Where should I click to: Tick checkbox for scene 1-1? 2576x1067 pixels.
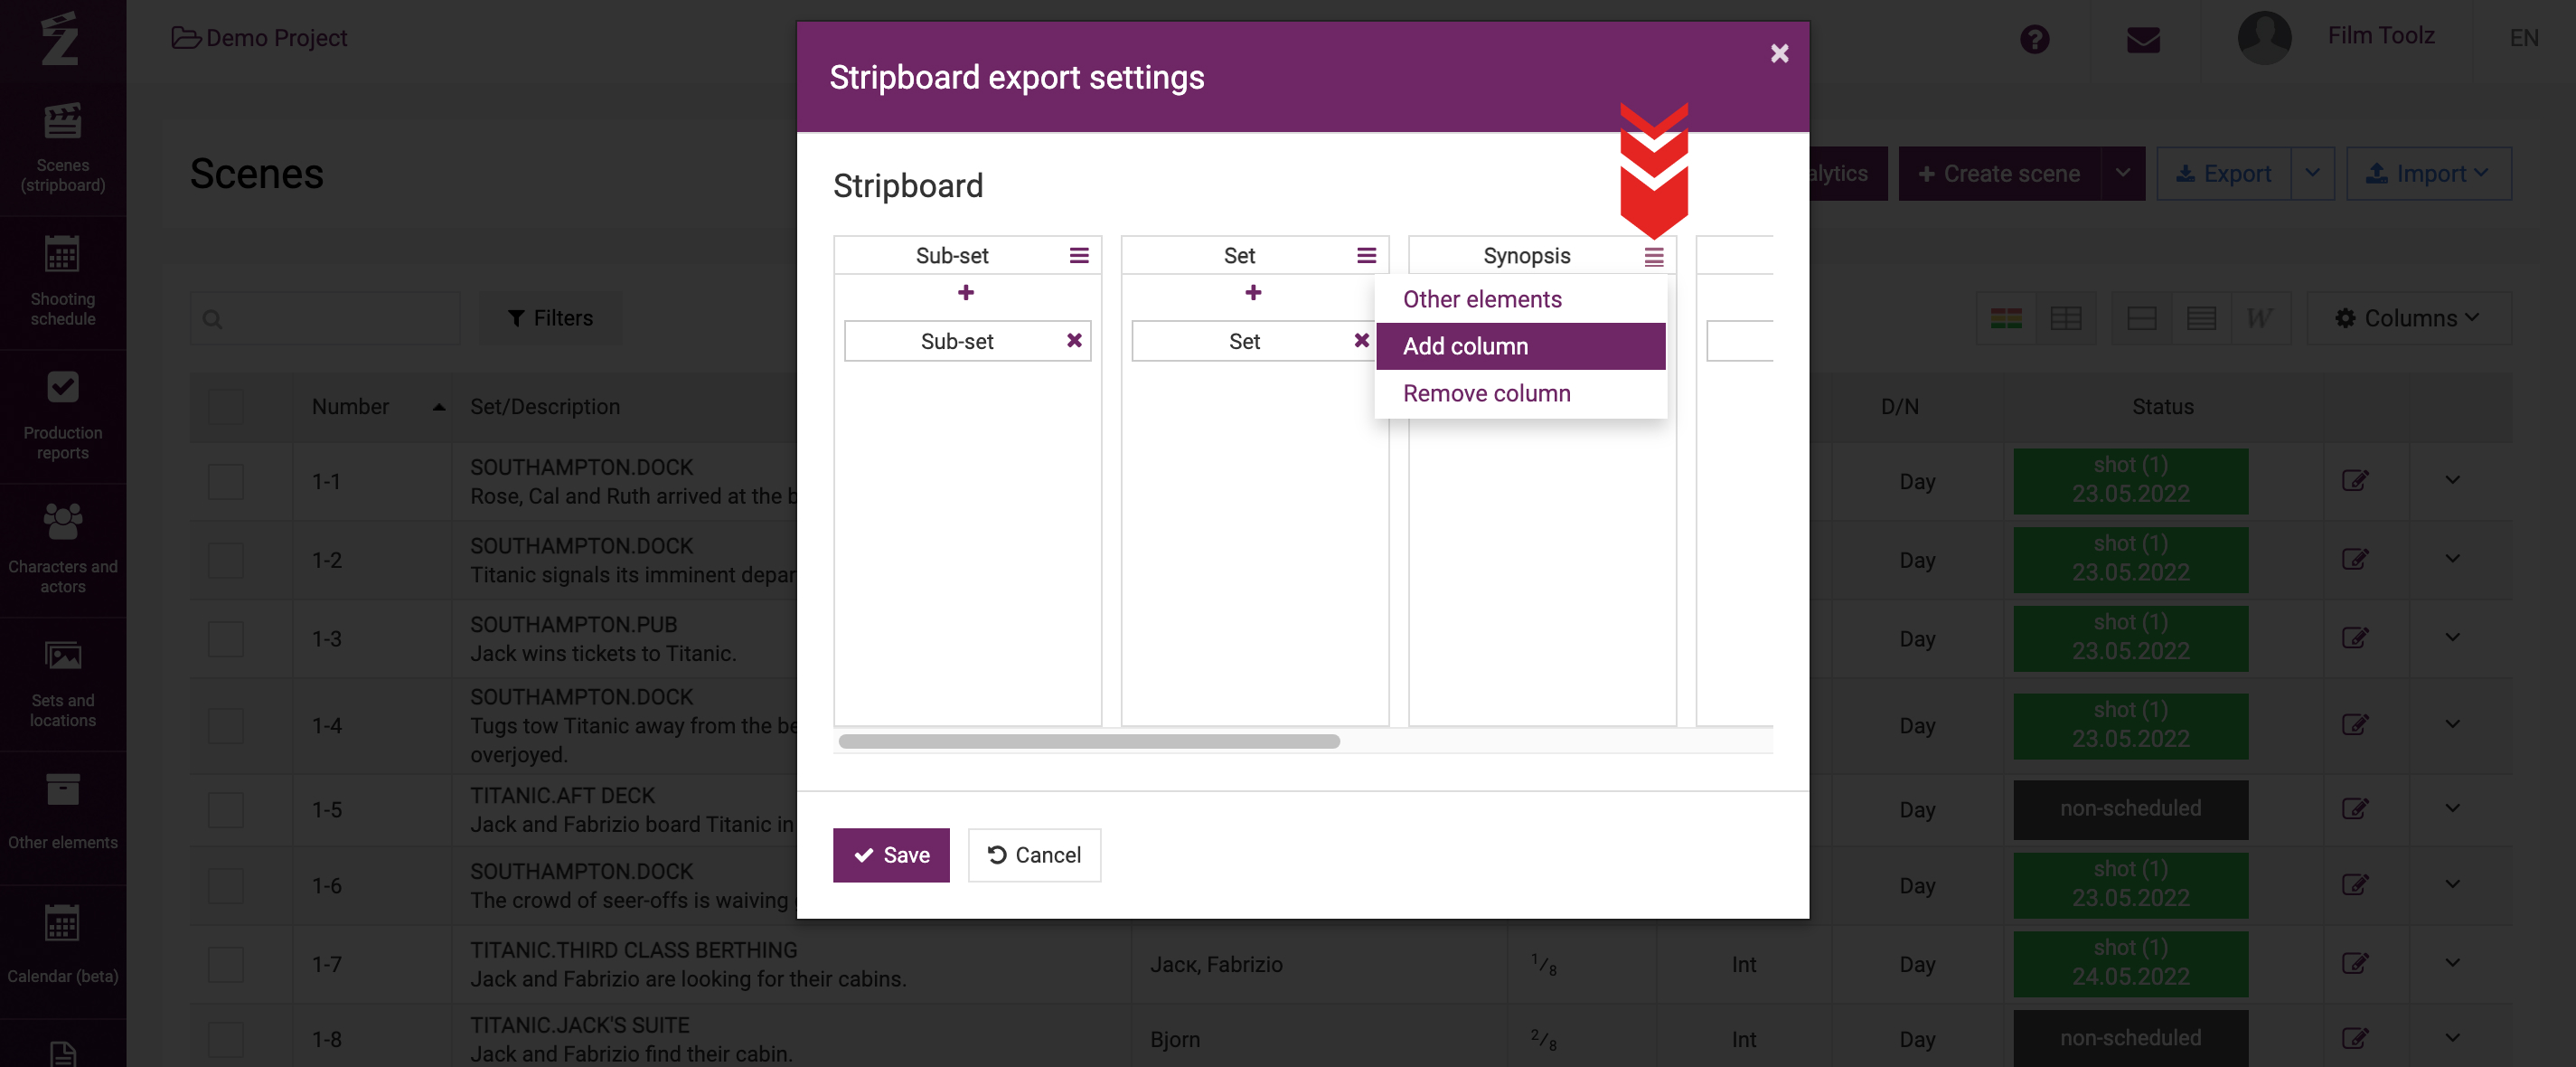[226, 481]
